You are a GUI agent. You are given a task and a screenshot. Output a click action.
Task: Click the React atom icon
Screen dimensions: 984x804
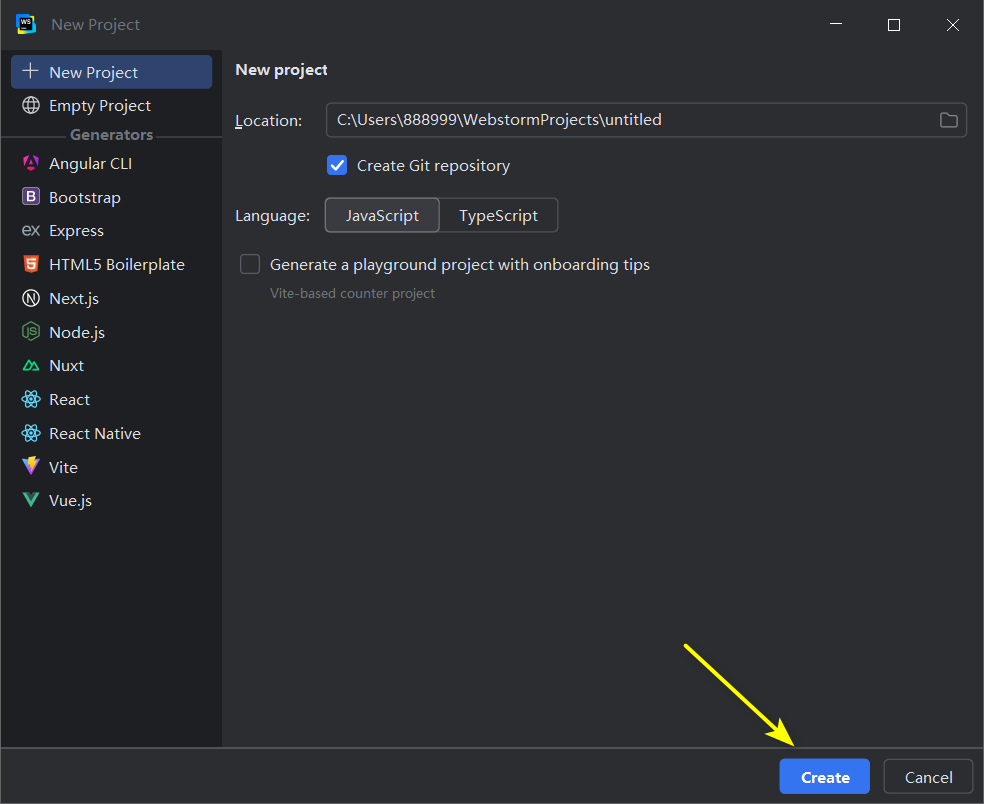point(31,399)
